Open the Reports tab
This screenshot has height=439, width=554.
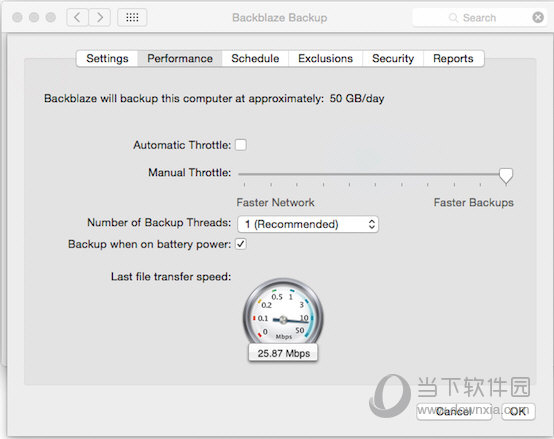(453, 58)
